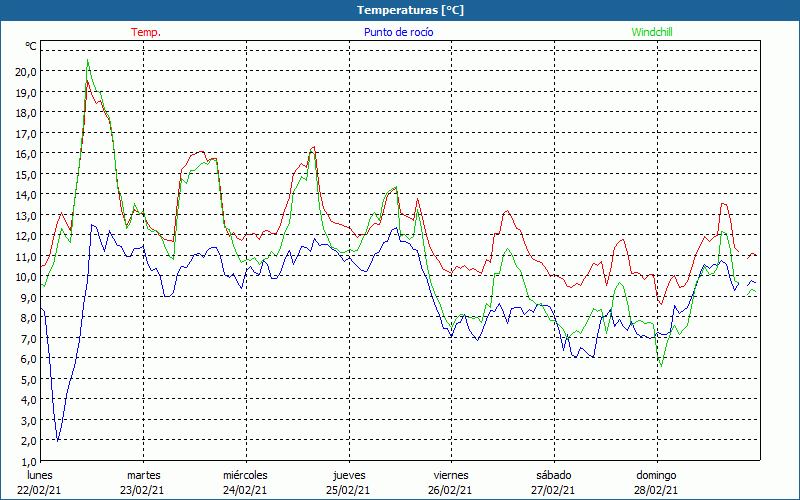Image resolution: width=800 pixels, height=500 pixels.
Task: Click the 26/02/21 date label
Action: click(451, 490)
